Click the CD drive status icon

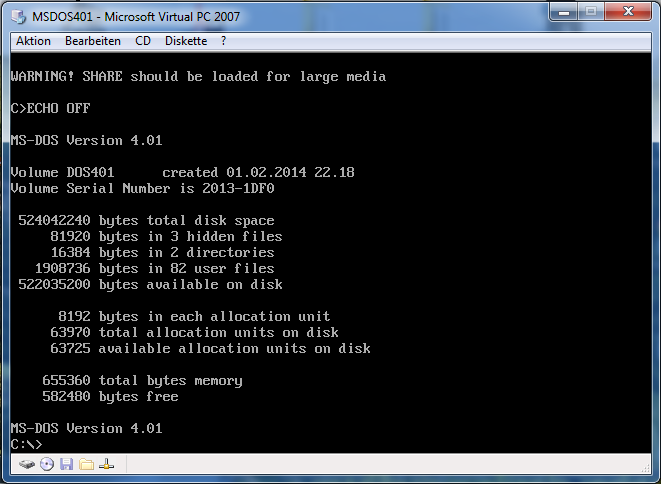[47, 465]
